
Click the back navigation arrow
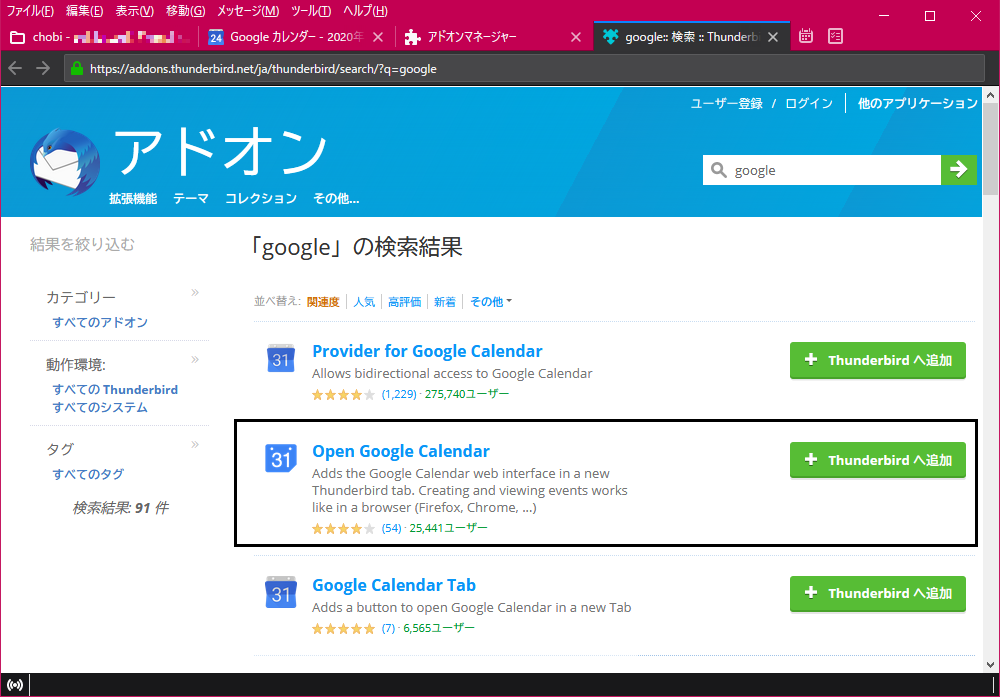tap(15, 68)
